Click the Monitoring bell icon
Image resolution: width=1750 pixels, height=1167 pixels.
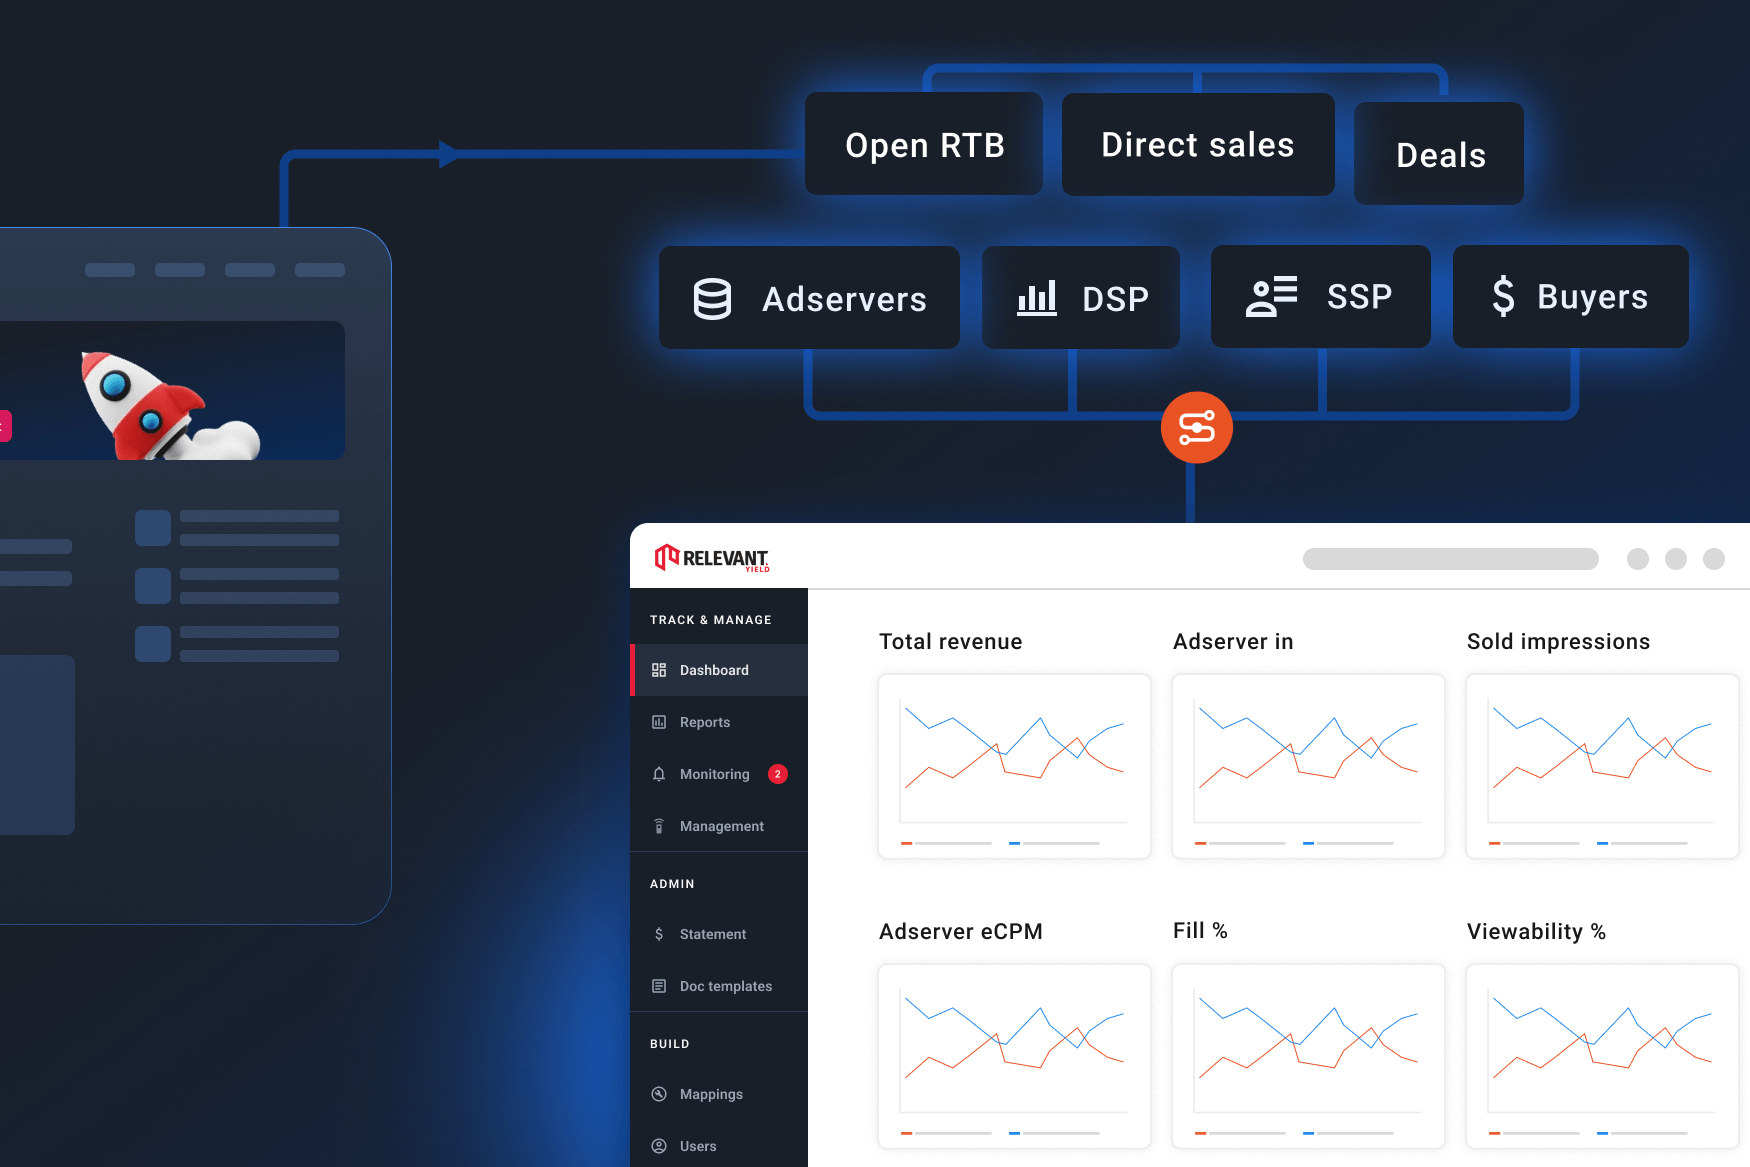pyautogui.click(x=659, y=774)
